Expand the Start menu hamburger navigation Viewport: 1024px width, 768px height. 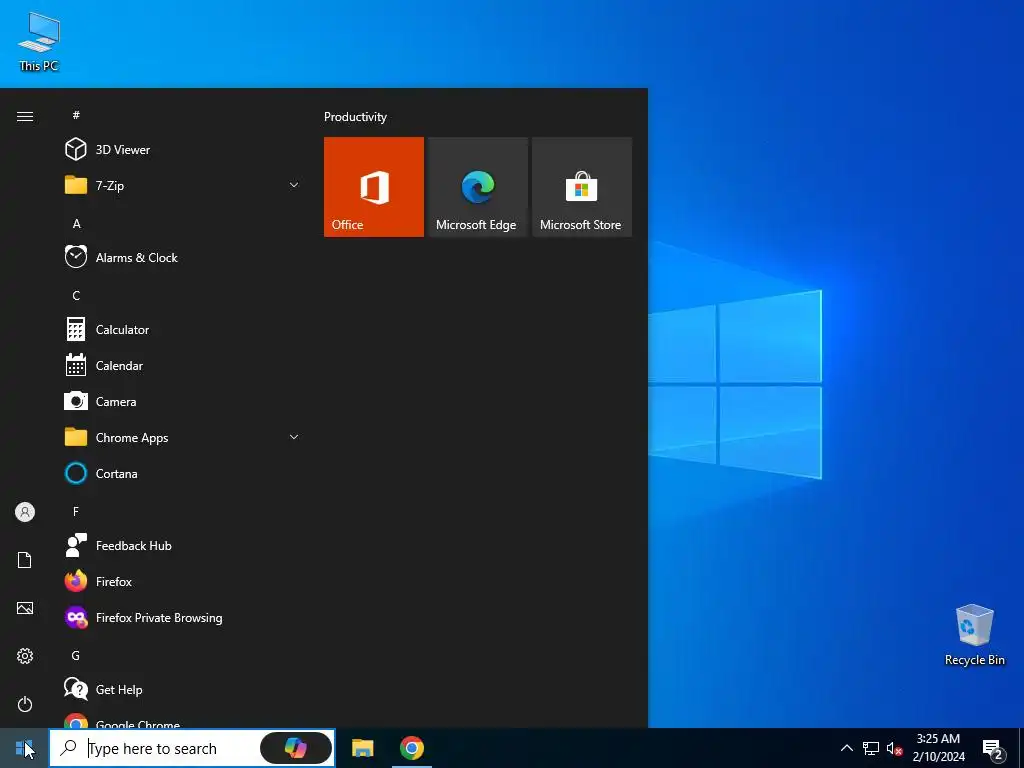25,116
